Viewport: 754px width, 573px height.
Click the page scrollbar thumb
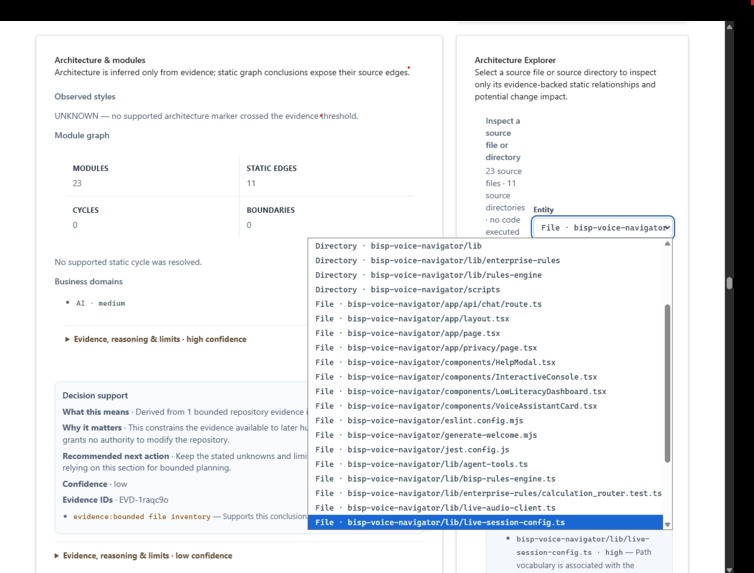point(729,283)
